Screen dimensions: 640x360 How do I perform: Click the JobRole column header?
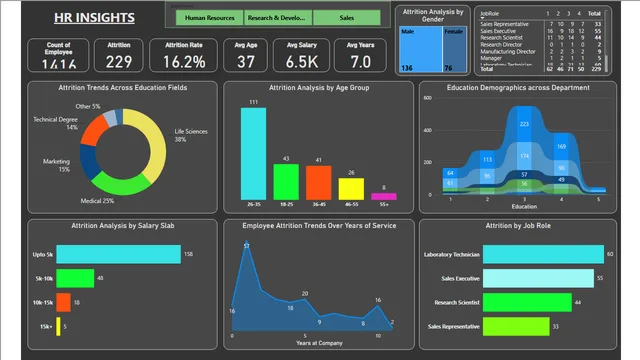[x=489, y=13]
